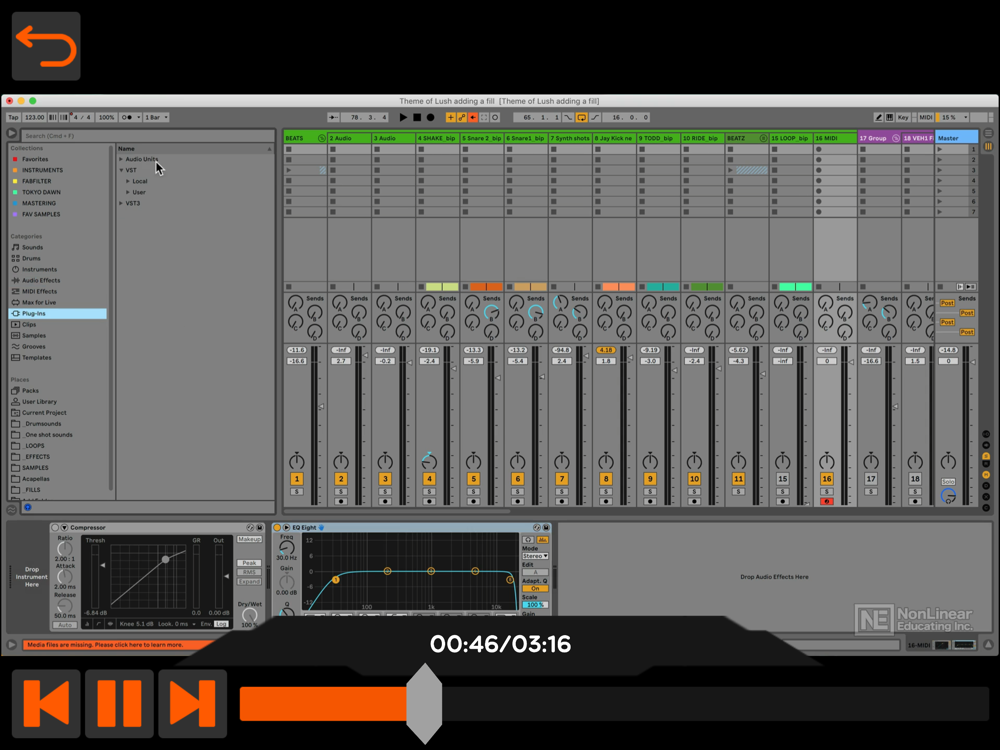
Task: Toggle the Compressor device activator
Action: pos(55,528)
